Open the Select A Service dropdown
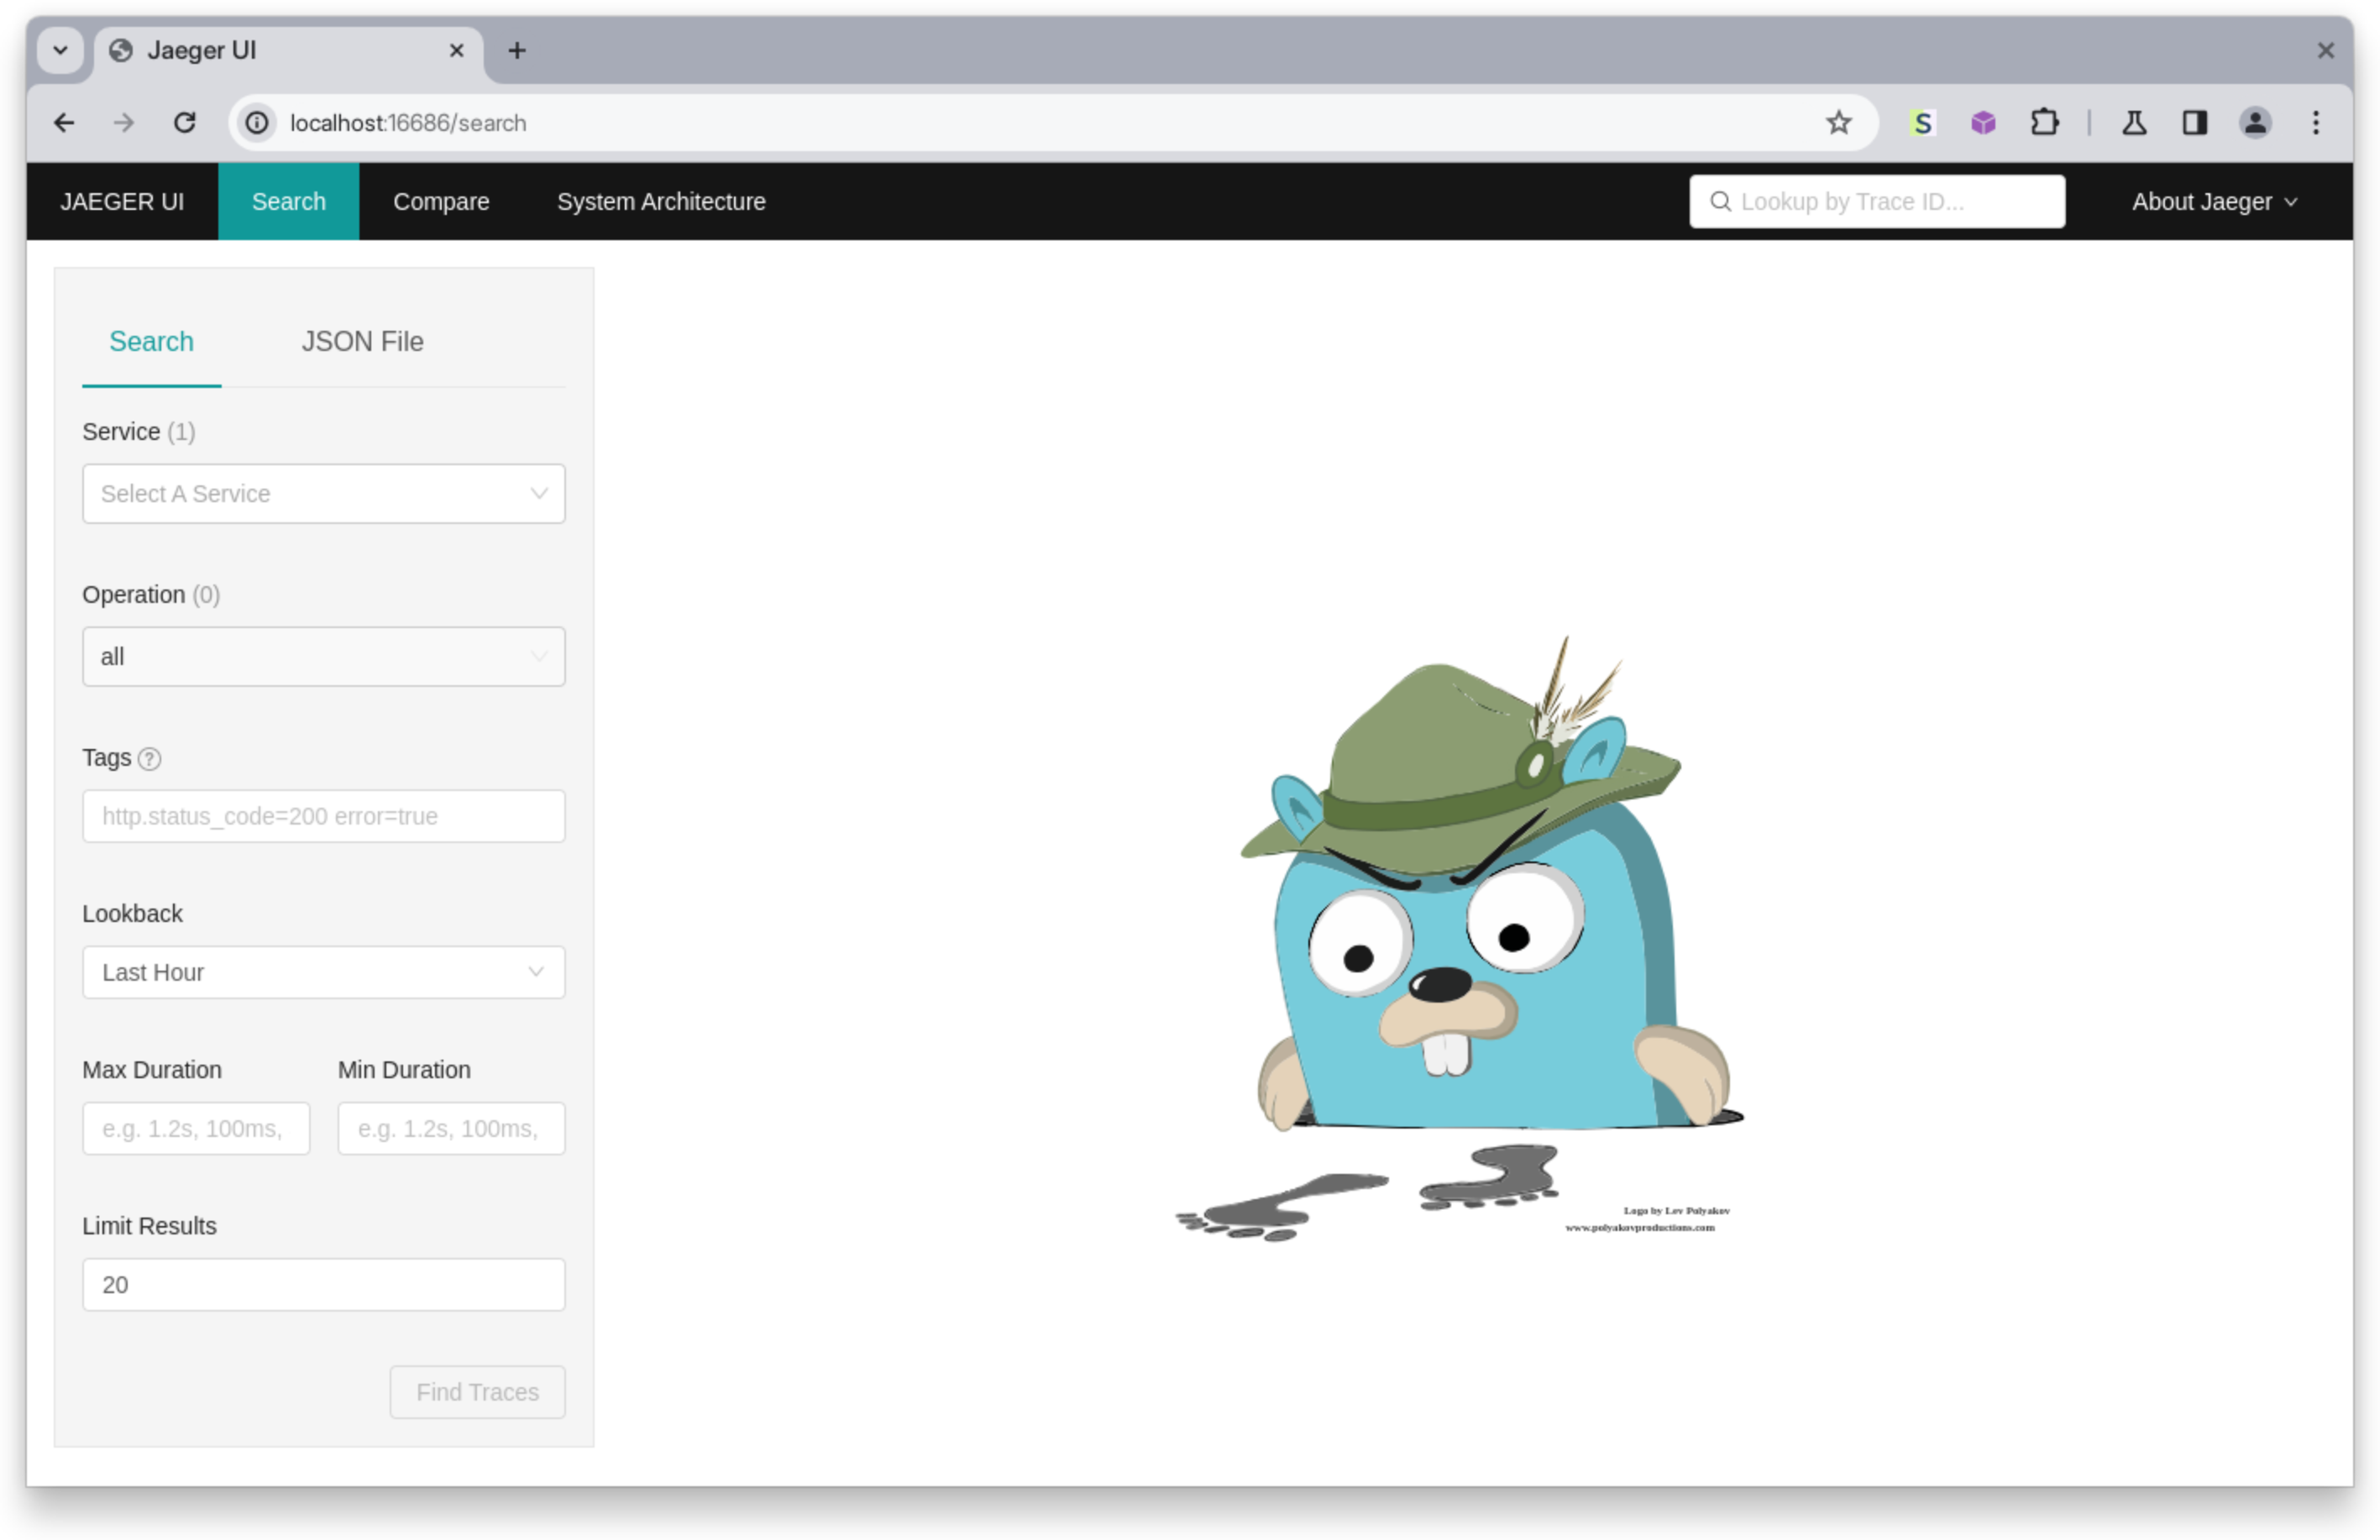 click(x=324, y=494)
